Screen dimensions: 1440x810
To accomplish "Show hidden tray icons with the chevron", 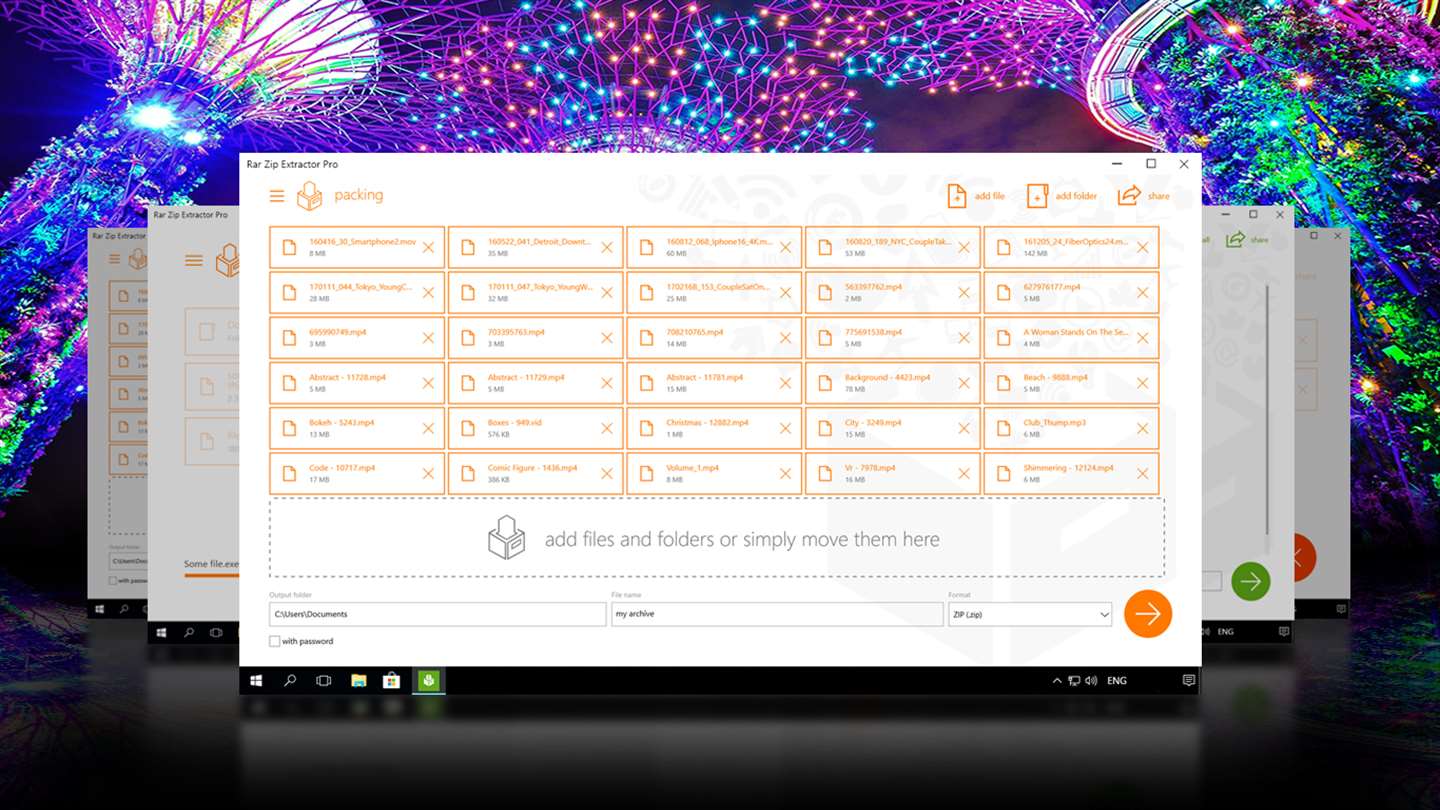I will click(1057, 681).
